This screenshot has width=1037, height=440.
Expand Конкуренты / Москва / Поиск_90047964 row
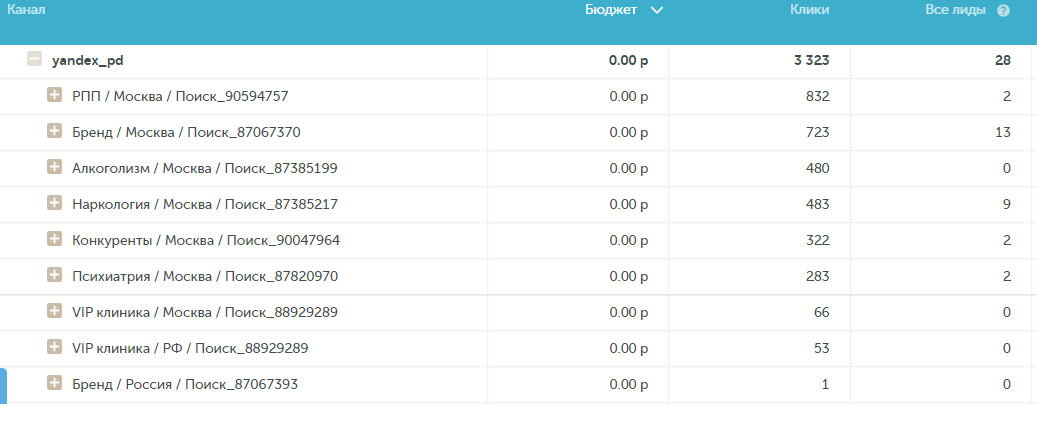pyautogui.click(x=54, y=239)
